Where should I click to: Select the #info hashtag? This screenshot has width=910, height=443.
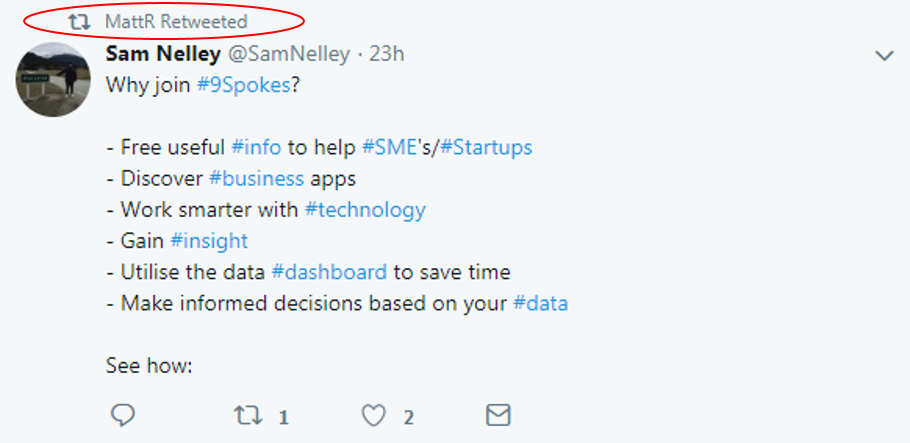pos(256,147)
